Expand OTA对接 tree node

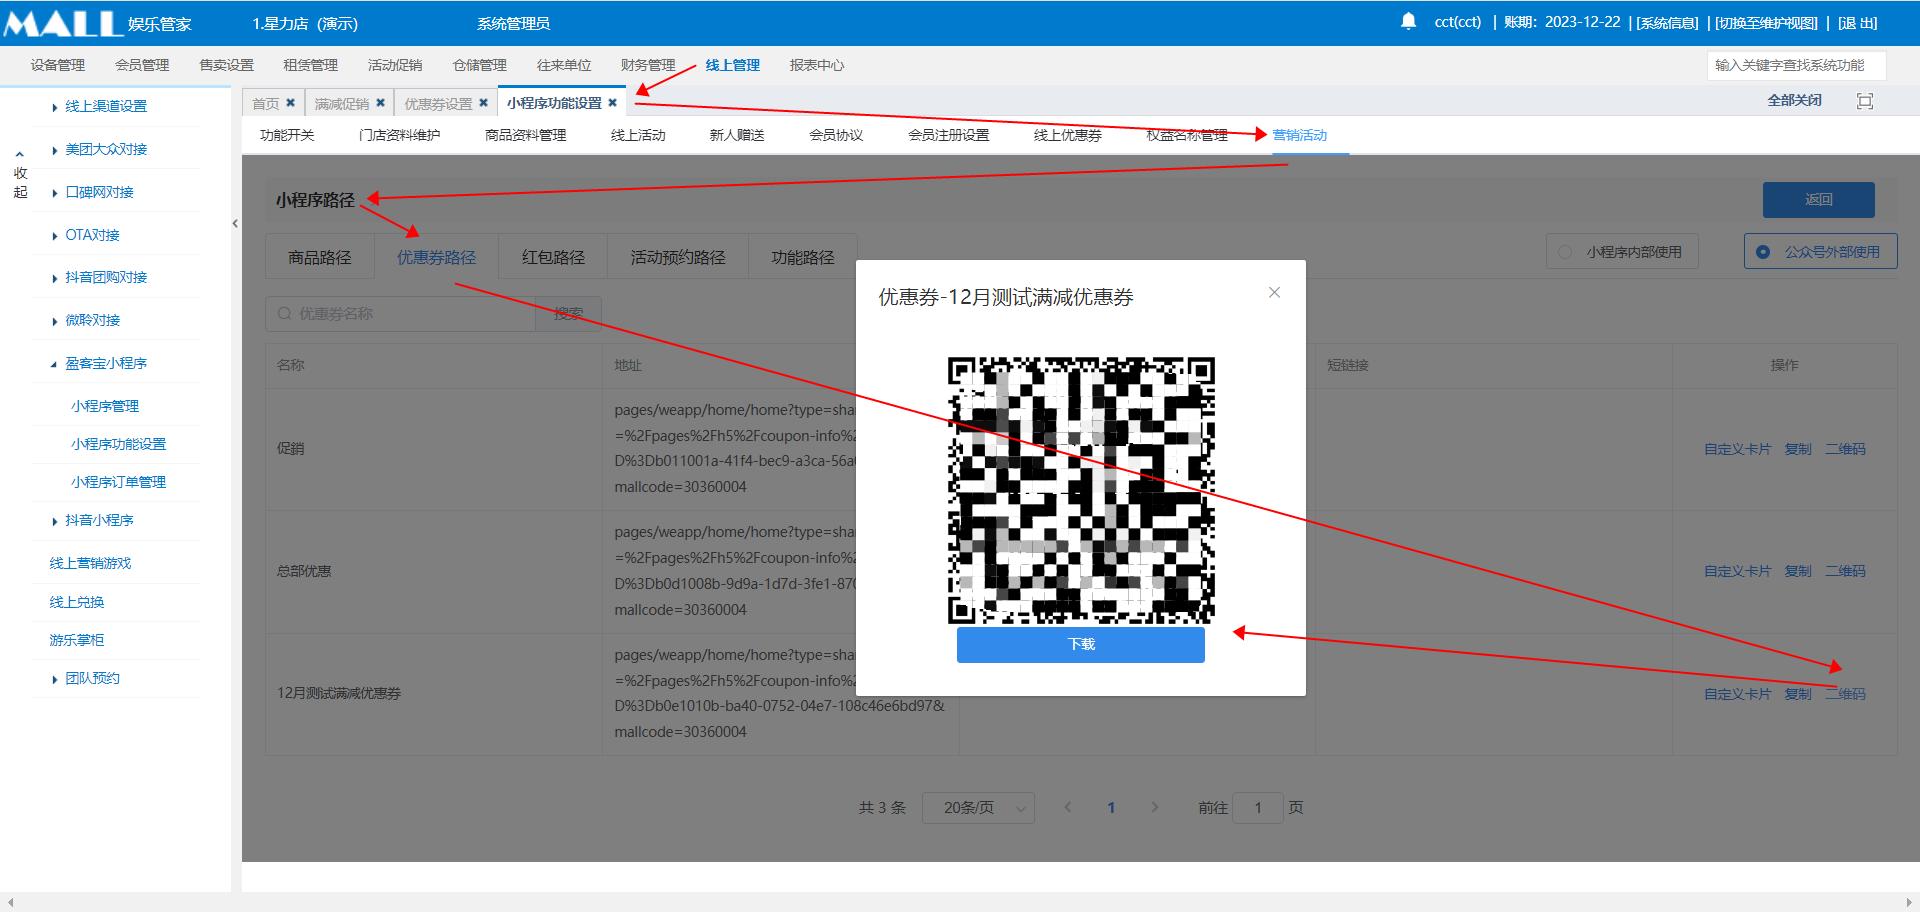pyautogui.click(x=54, y=236)
